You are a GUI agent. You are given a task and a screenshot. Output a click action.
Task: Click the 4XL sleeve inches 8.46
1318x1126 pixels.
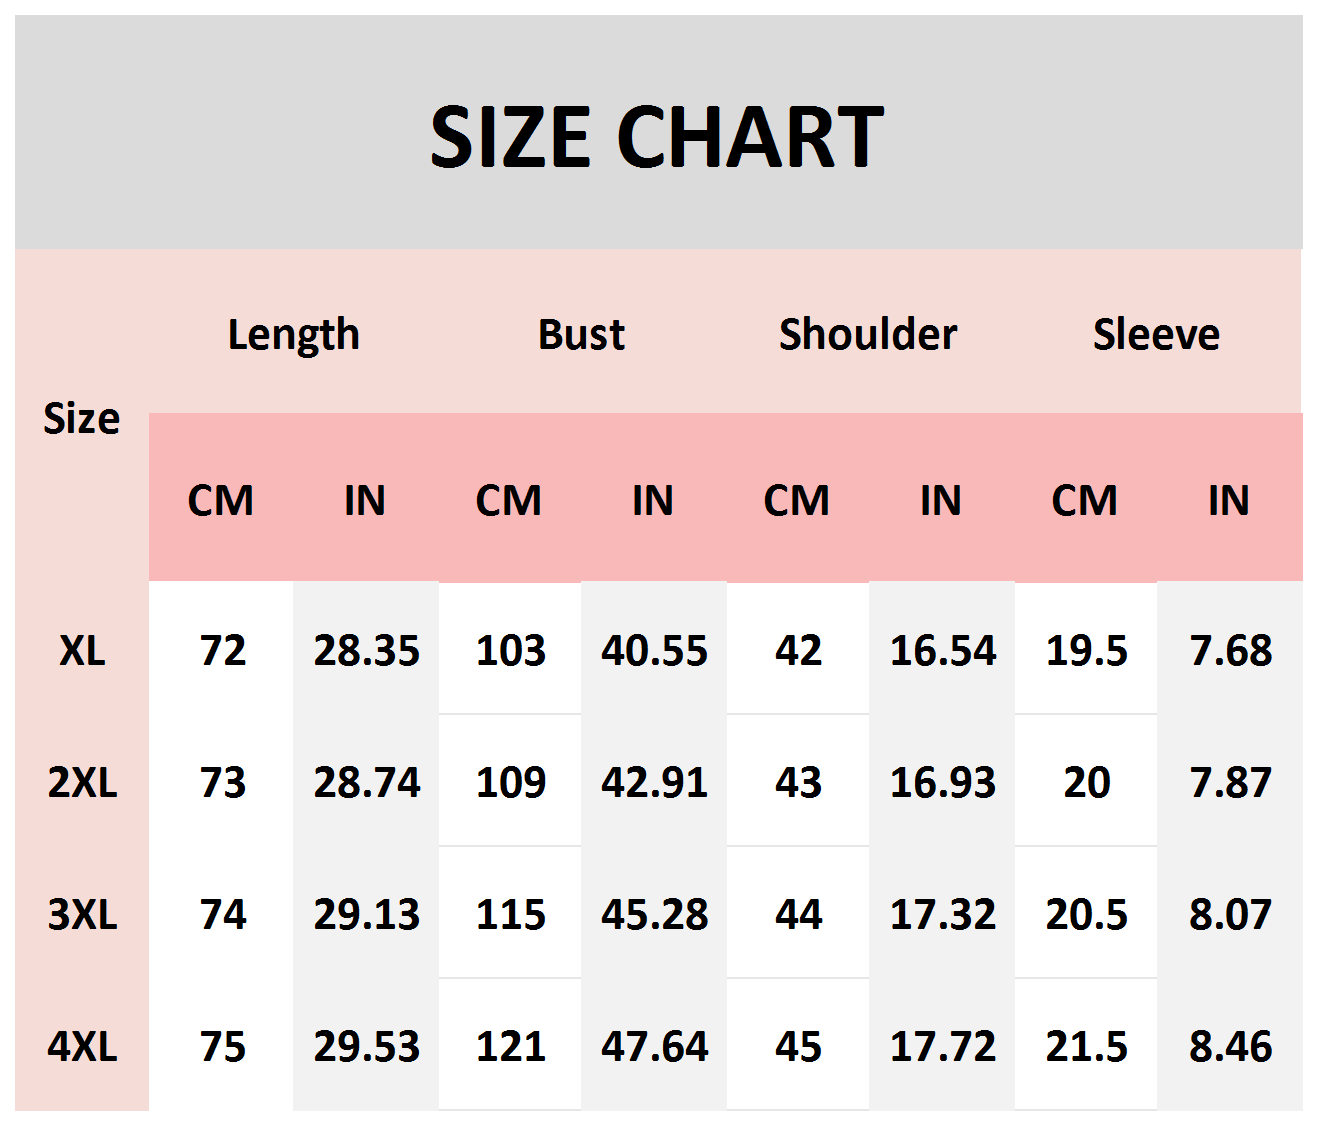click(1230, 1046)
